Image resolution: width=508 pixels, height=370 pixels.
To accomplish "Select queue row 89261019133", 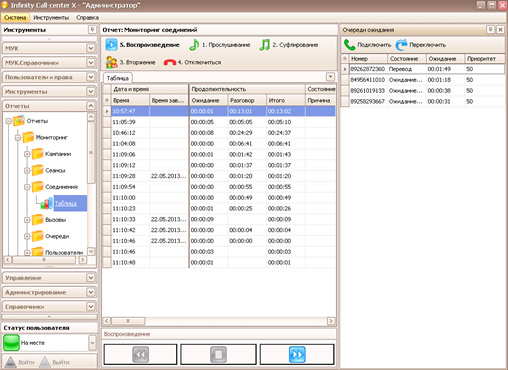I will point(423,91).
